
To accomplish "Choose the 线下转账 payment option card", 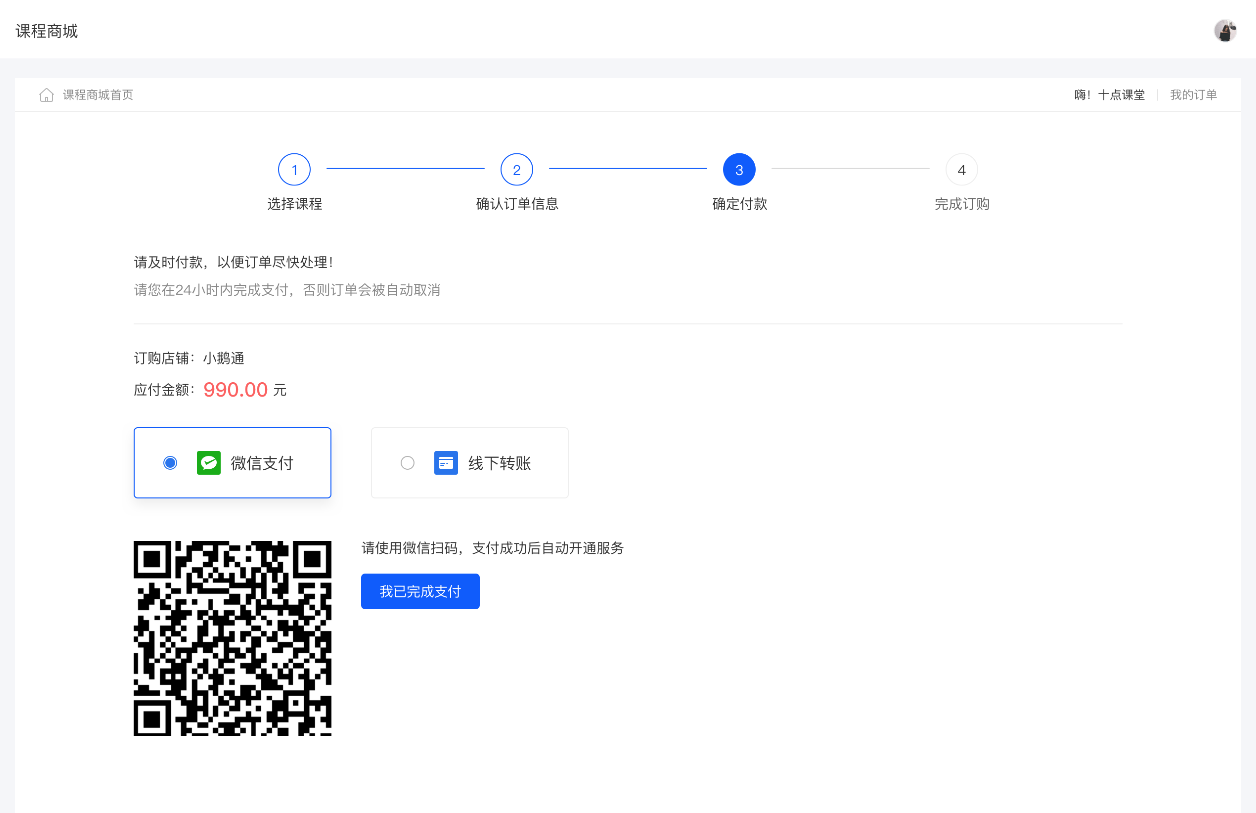I will pos(470,463).
